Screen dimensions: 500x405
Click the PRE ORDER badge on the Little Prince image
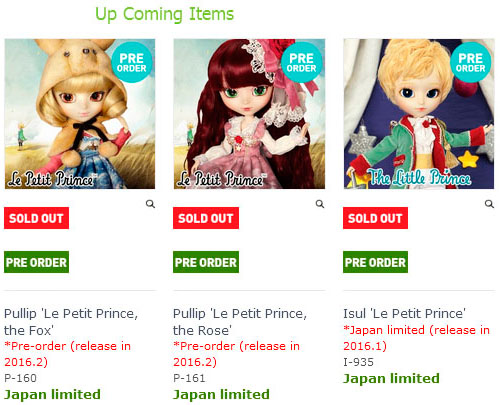click(471, 62)
